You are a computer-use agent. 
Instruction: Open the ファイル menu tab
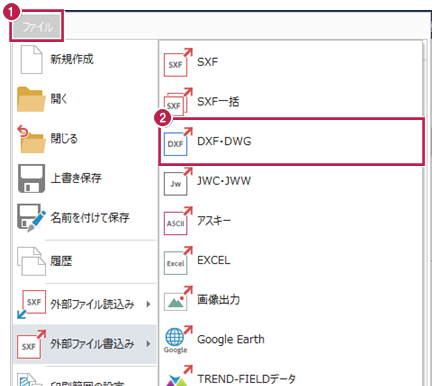point(37,27)
